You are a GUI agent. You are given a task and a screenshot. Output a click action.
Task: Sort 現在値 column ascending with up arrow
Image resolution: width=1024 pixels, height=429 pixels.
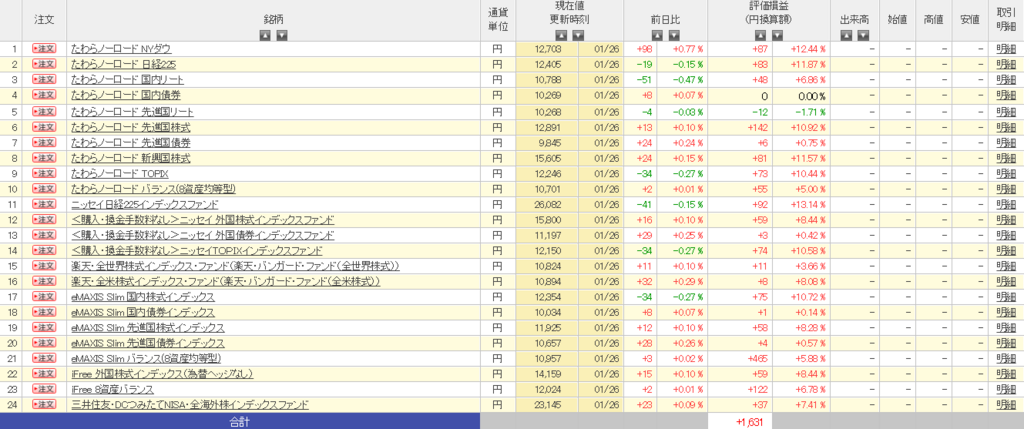coord(561,35)
